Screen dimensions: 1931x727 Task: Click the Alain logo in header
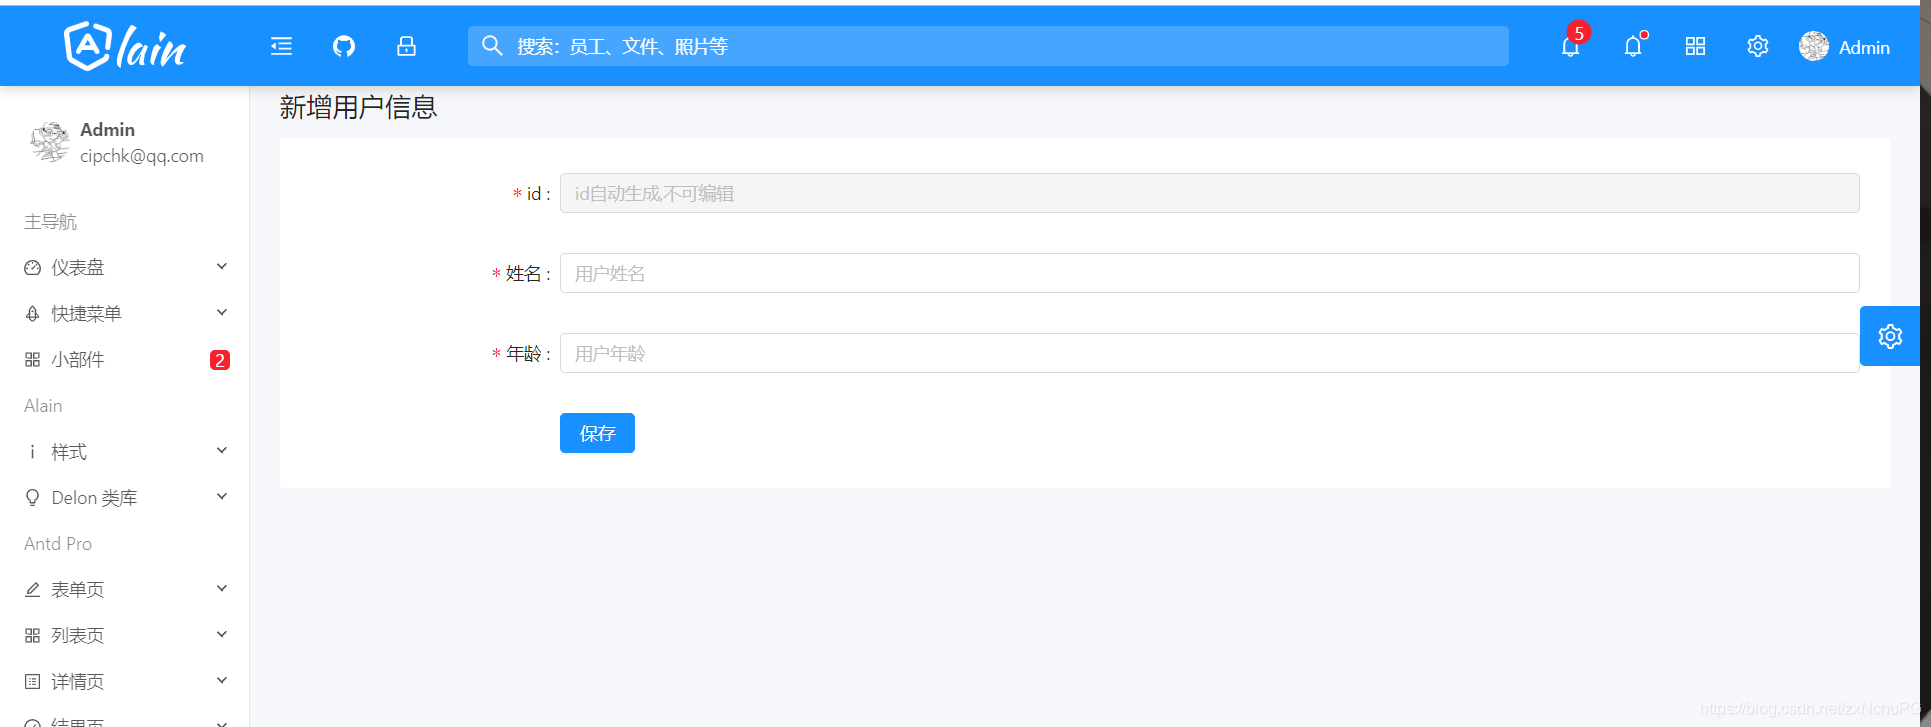(x=125, y=47)
